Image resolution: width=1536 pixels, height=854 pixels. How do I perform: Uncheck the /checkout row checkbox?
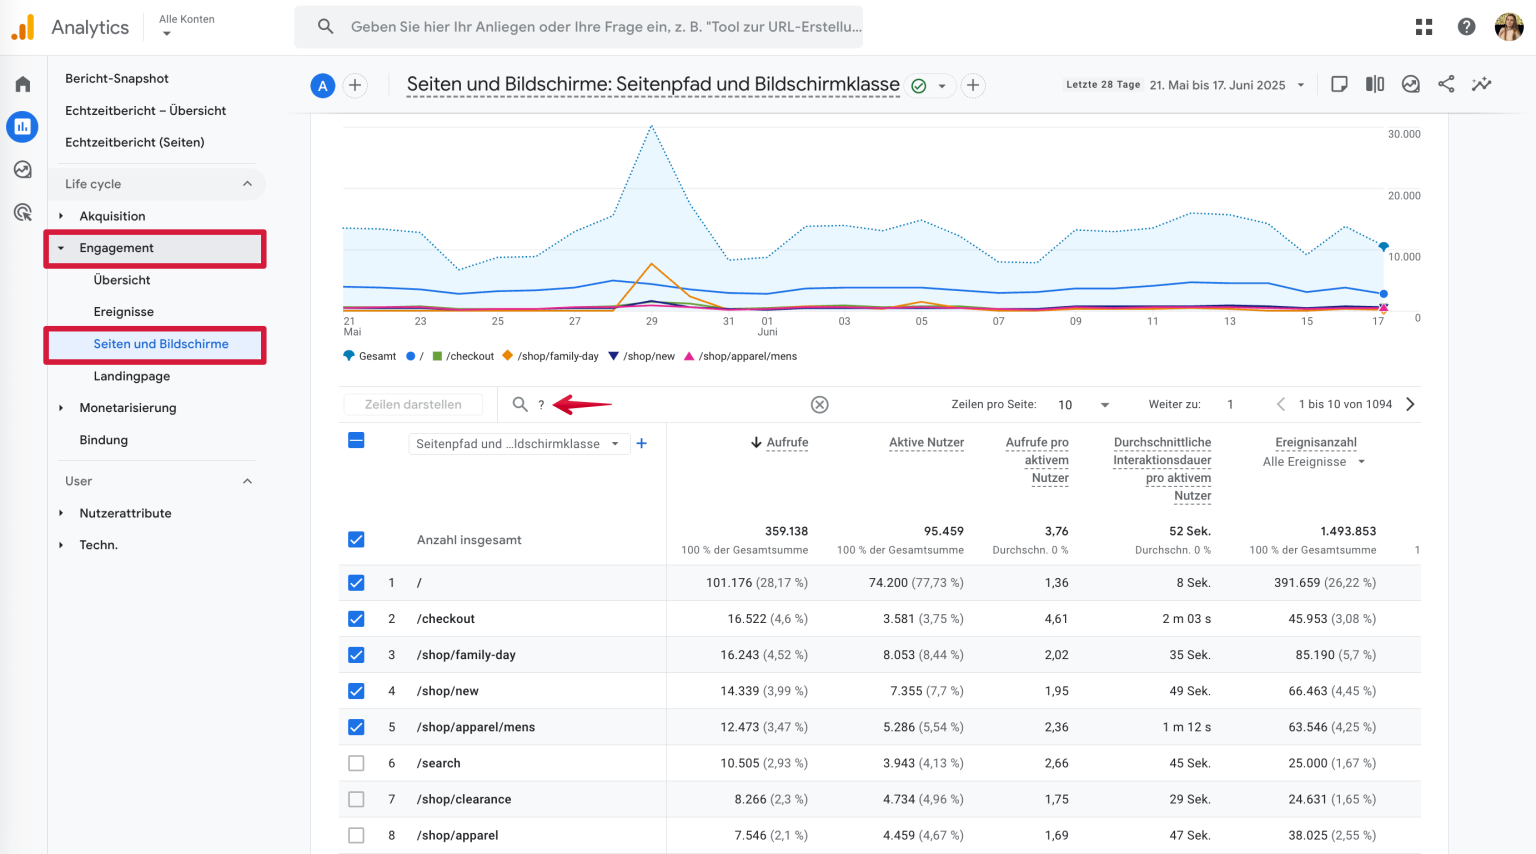[356, 619]
